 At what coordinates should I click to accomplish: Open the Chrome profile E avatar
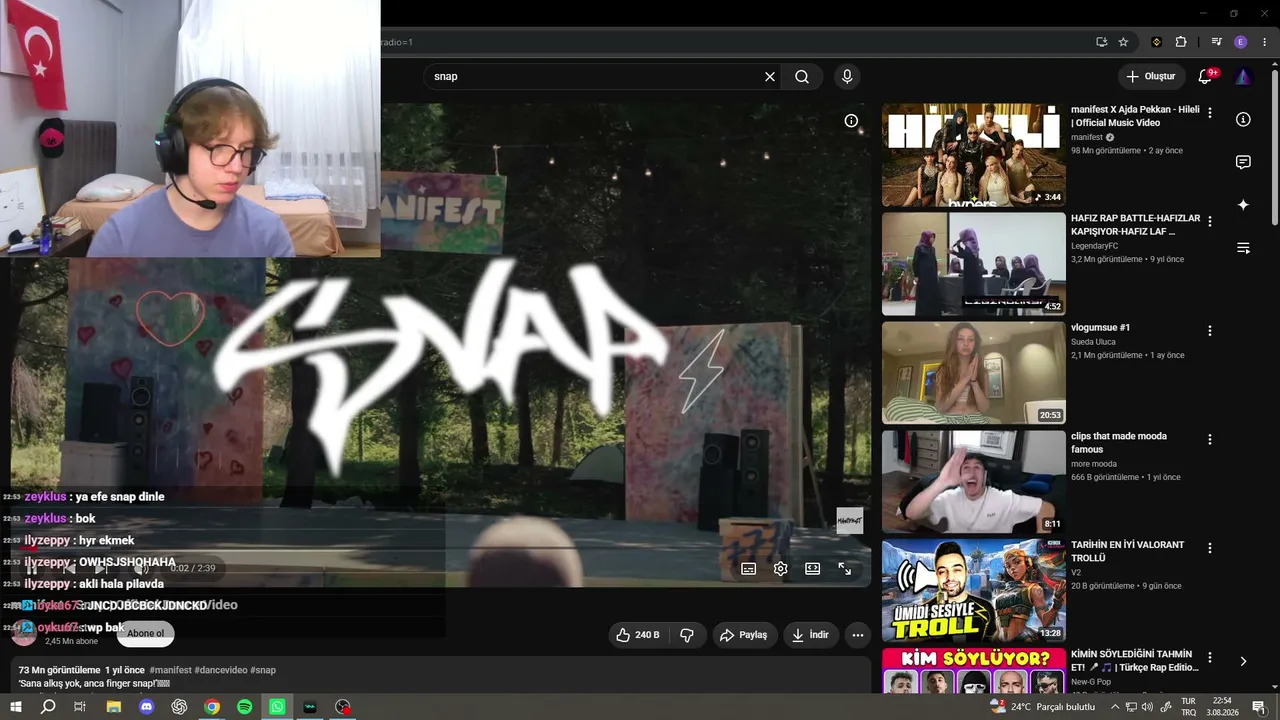point(1241,42)
